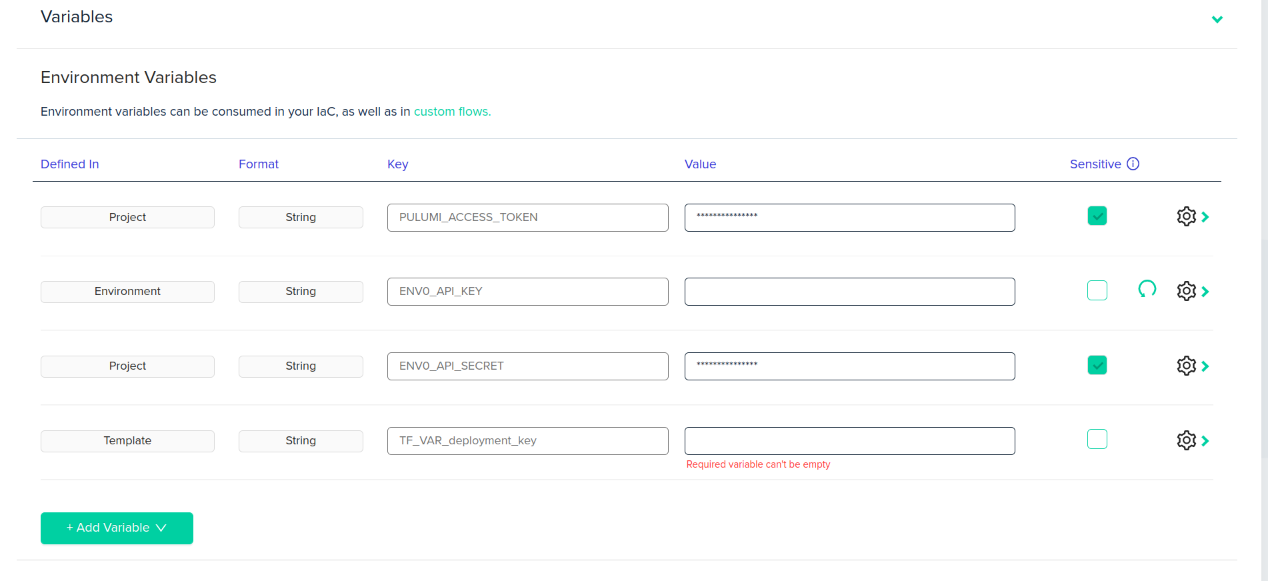Open settings gear for ENV0_API_SECRET row
This screenshot has width=1268, height=581.
click(x=1186, y=366)
